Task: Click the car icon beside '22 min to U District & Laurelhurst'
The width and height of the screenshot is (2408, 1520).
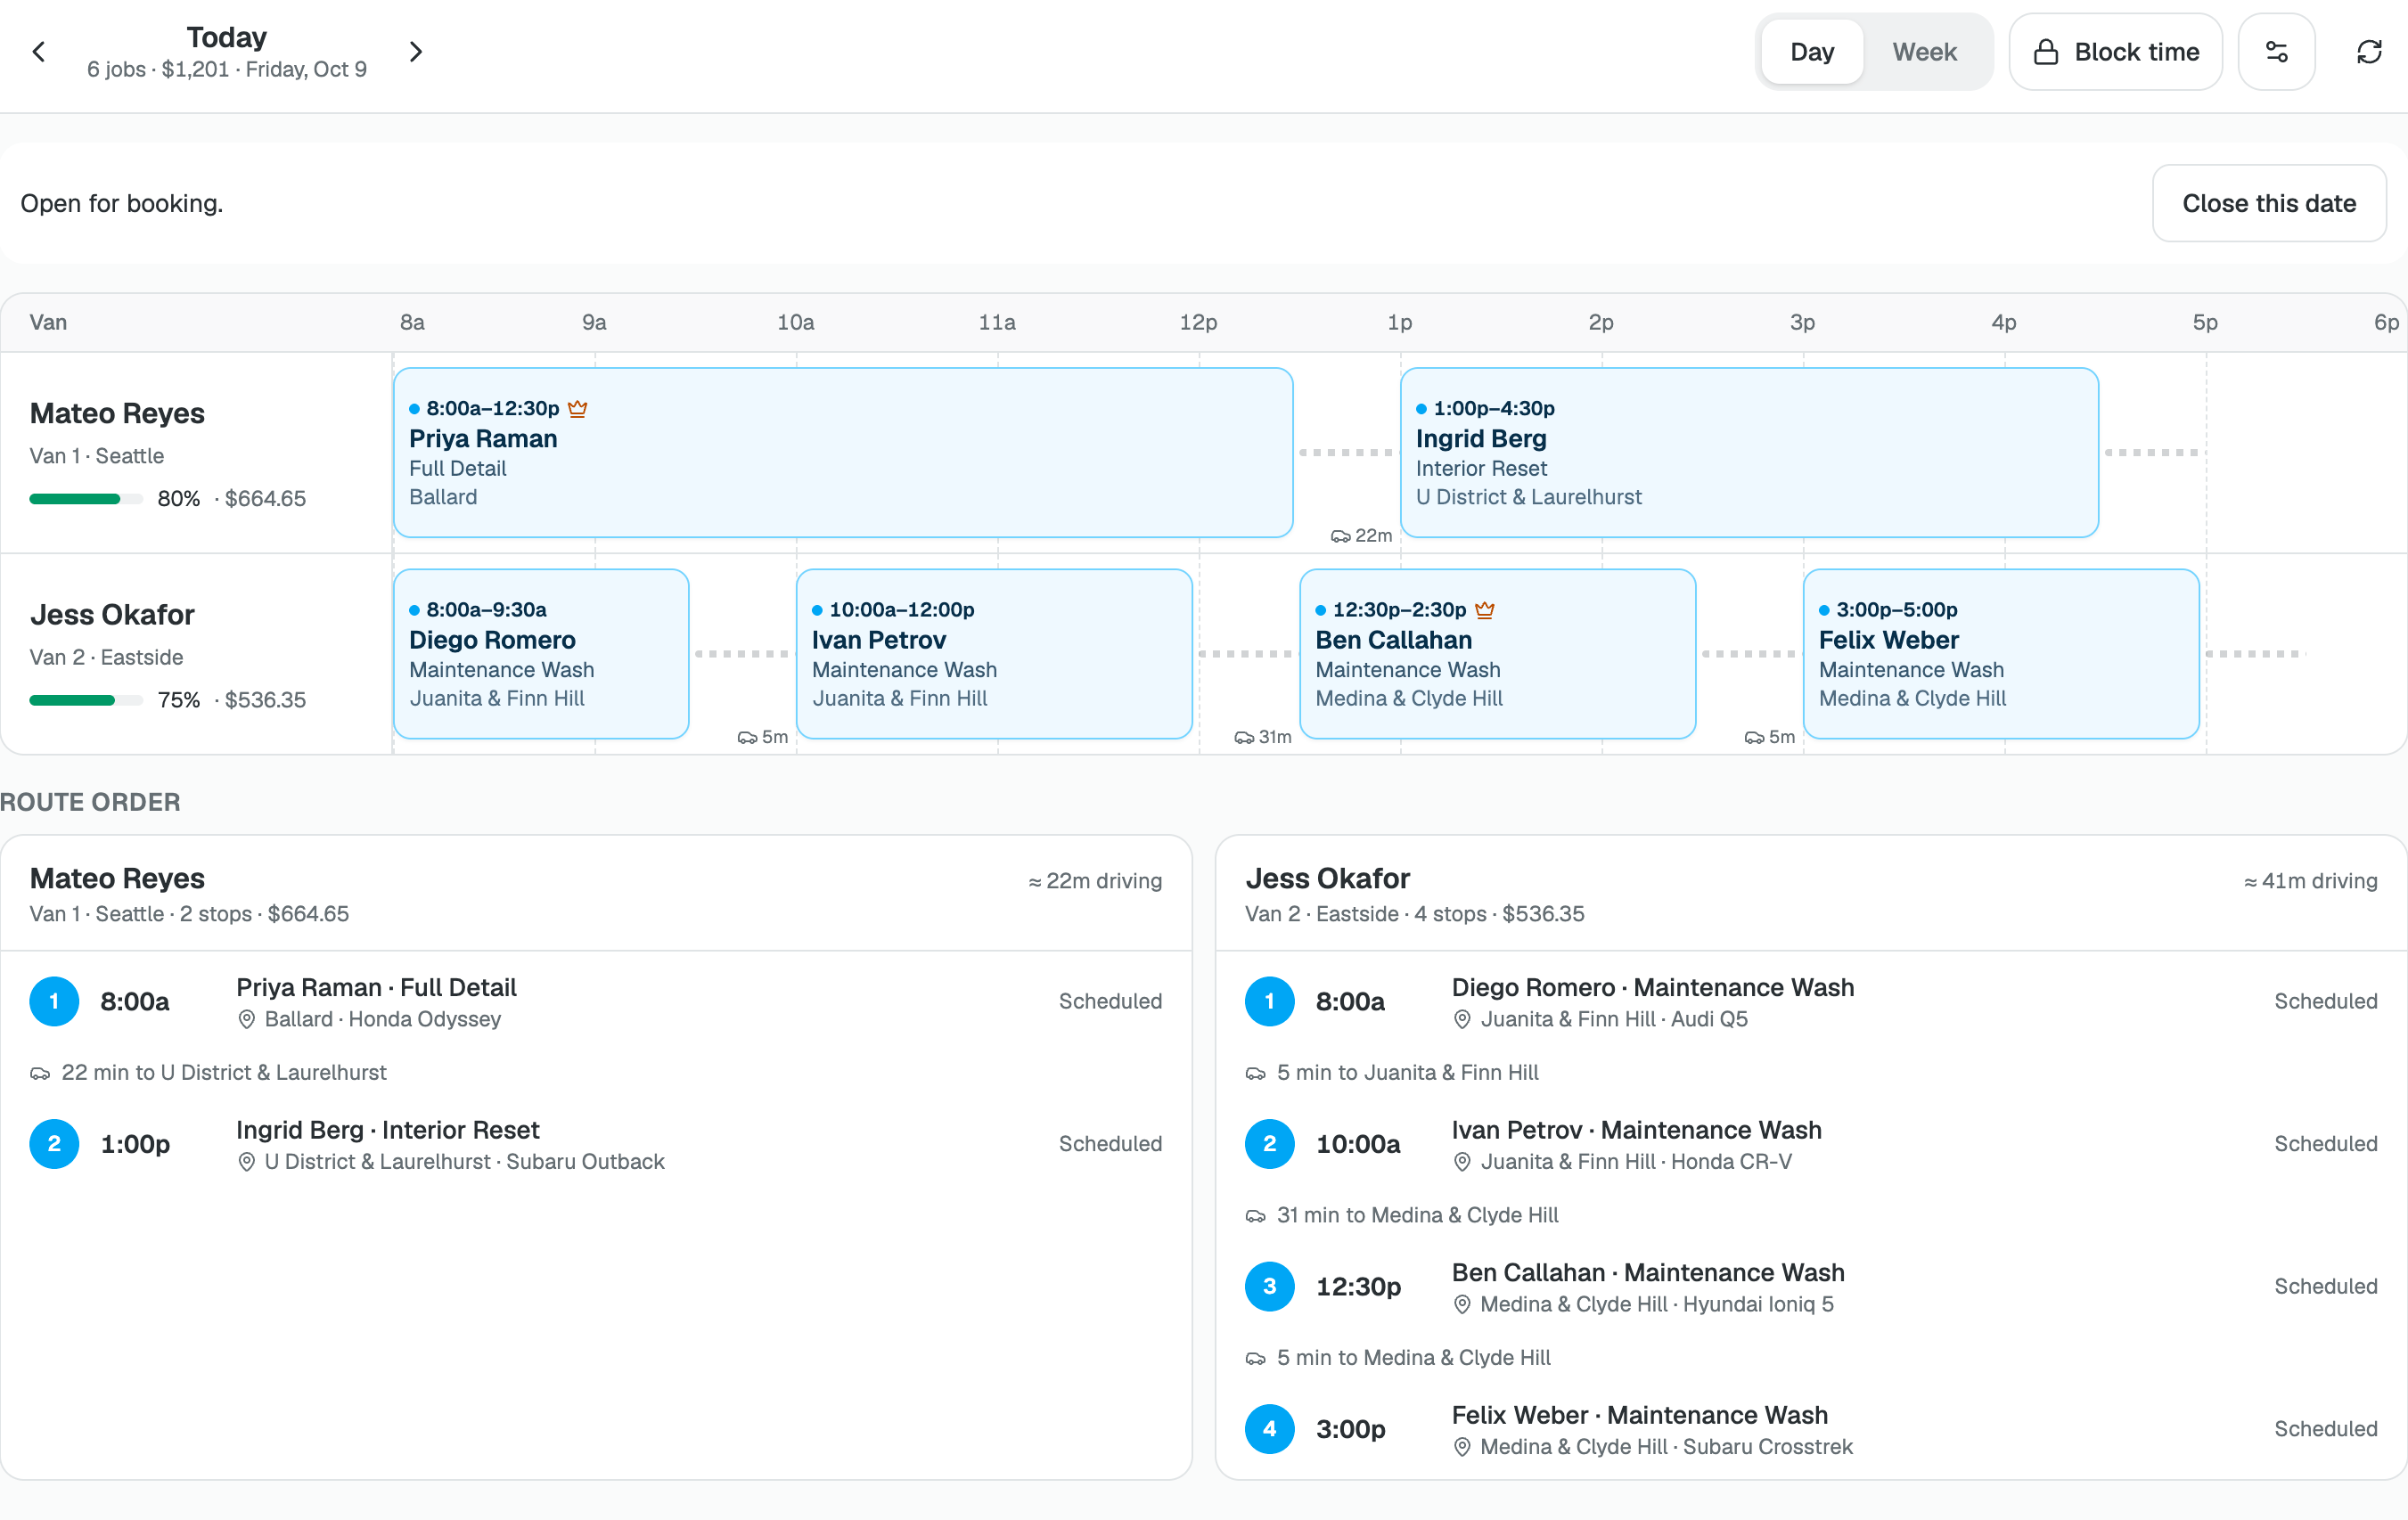Action: pyautogui.click(x=40, y=1073)
